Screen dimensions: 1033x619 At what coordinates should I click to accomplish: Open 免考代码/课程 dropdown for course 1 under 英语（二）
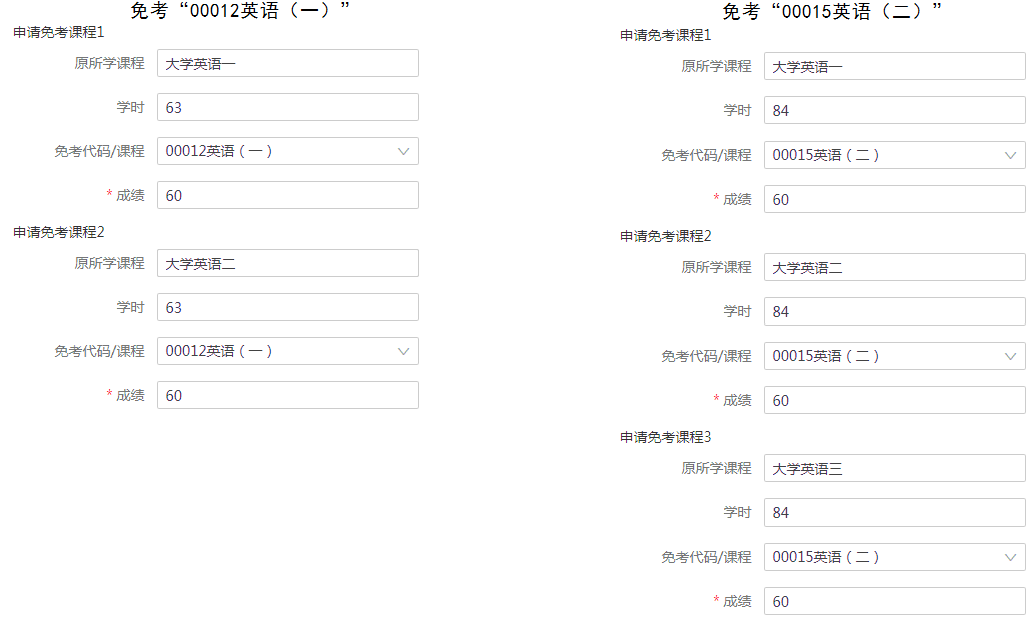point(894,155)
